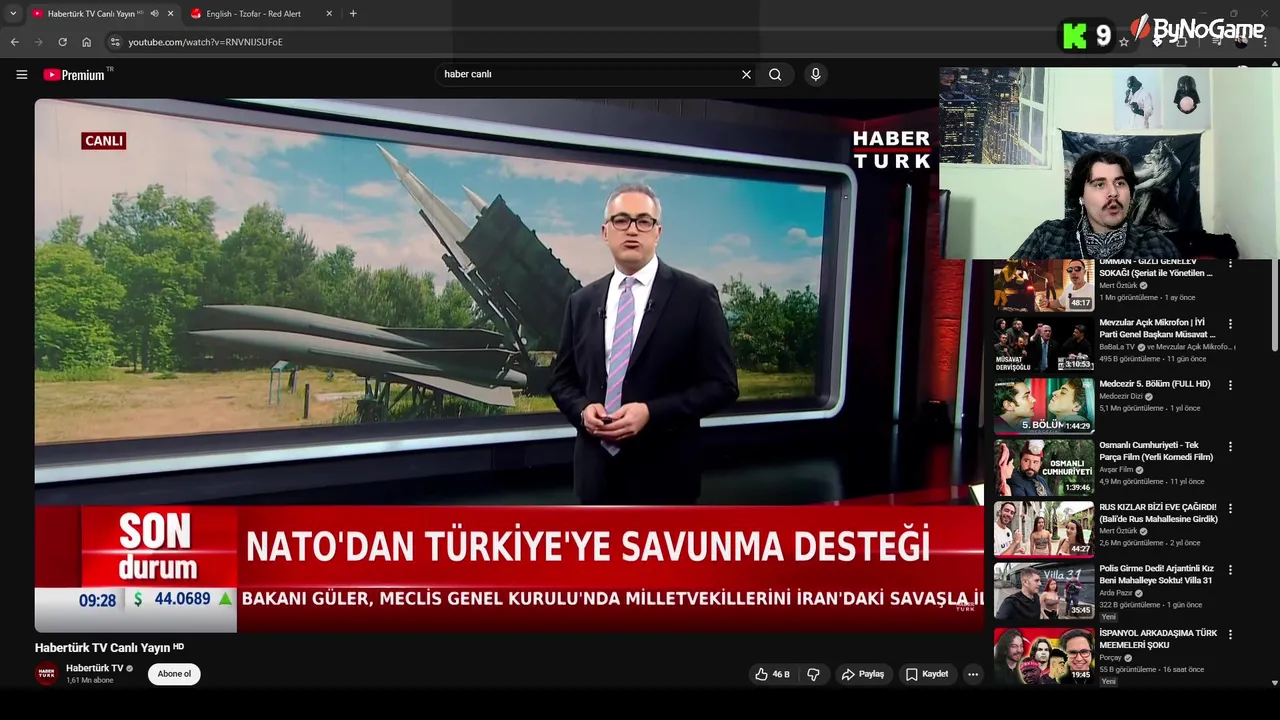Go back with browser back arrow

[14, 42]
